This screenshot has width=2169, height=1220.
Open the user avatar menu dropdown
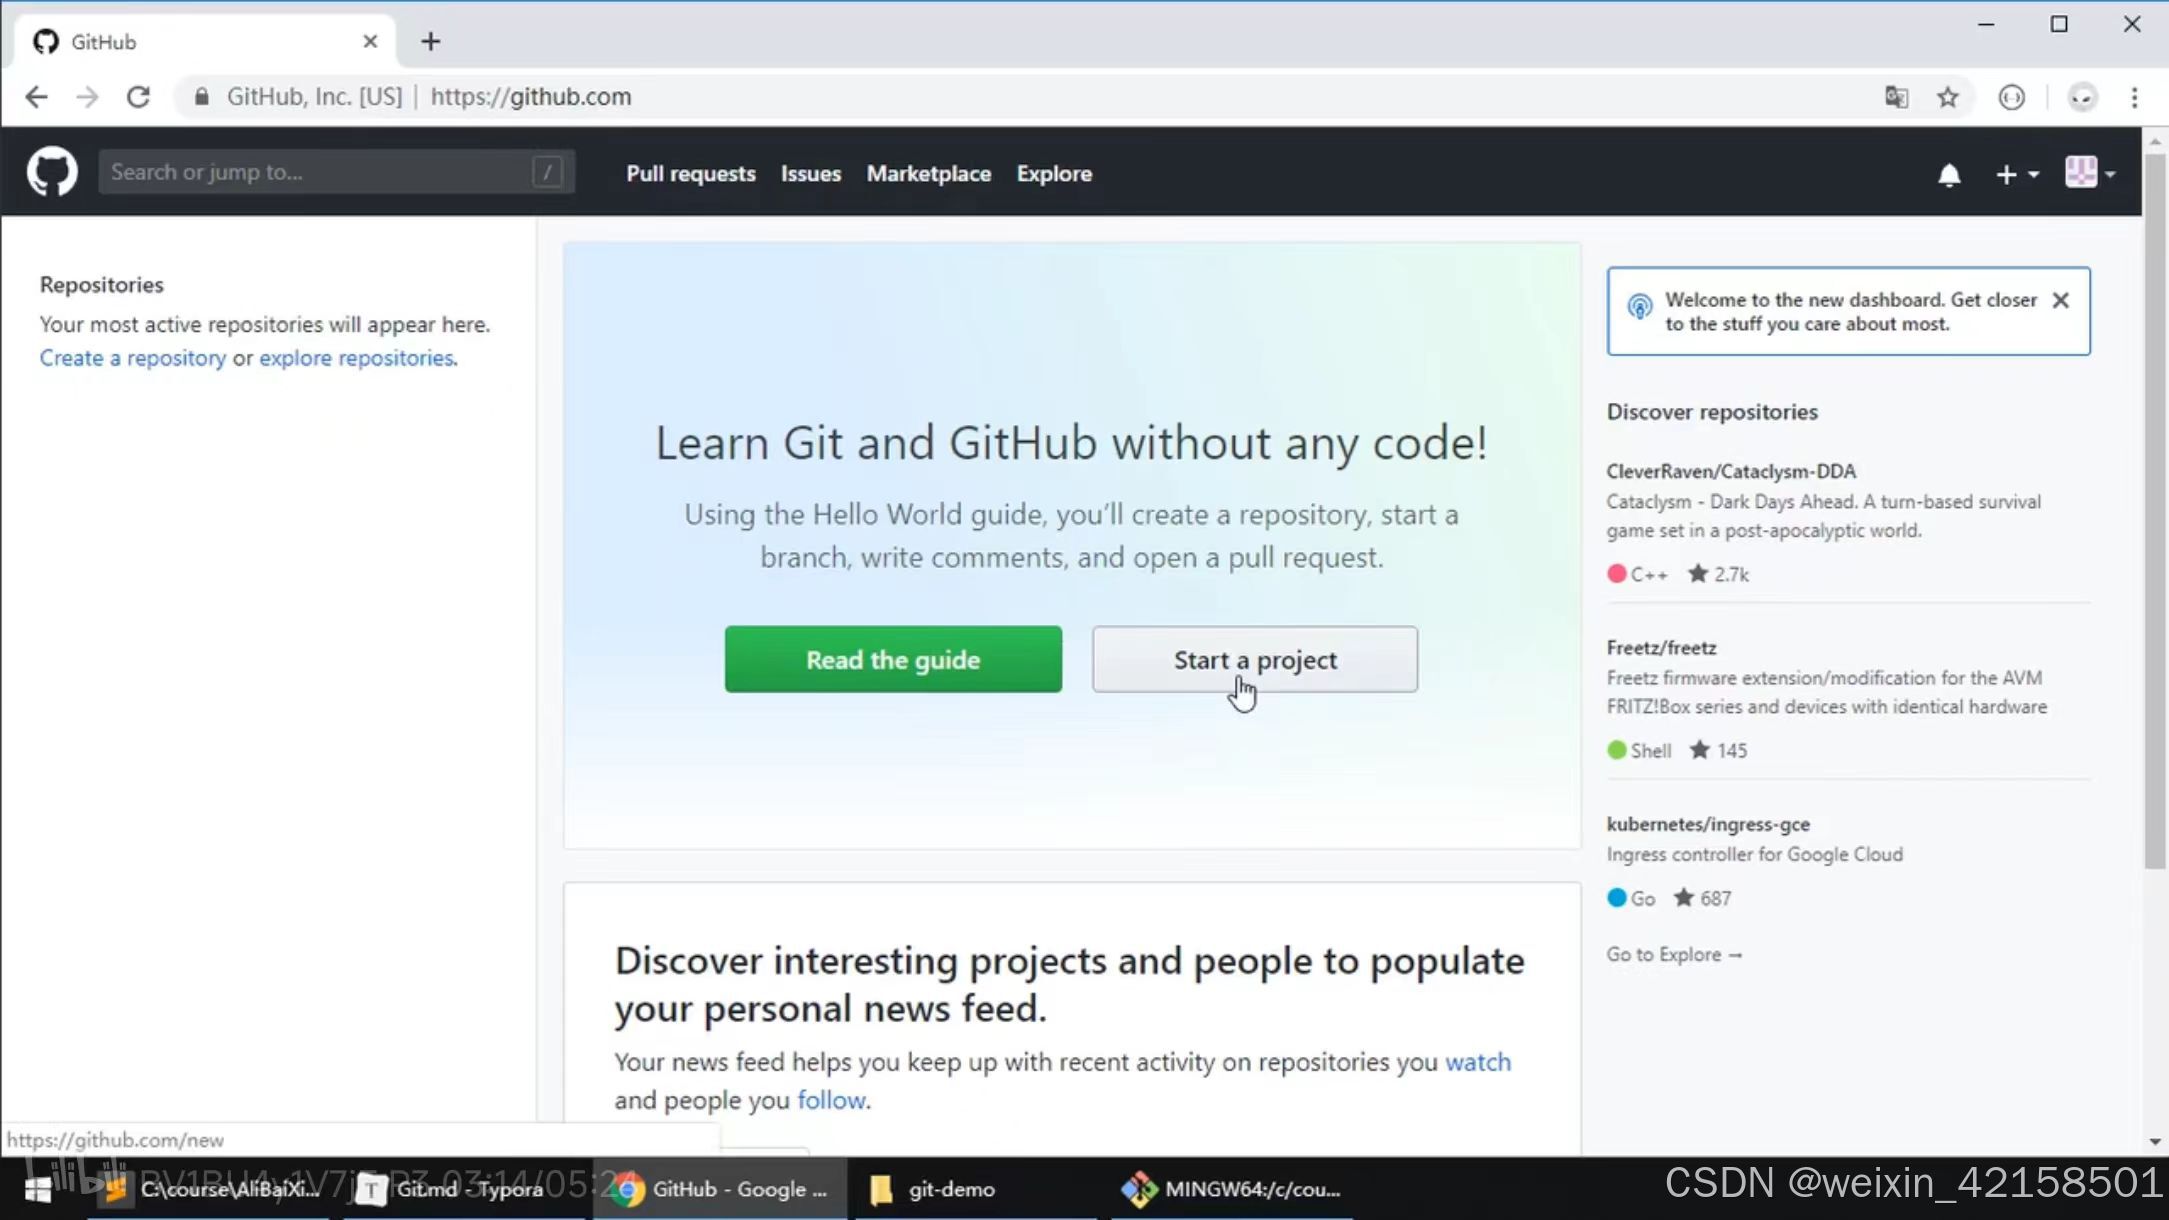click(2090, 173)
